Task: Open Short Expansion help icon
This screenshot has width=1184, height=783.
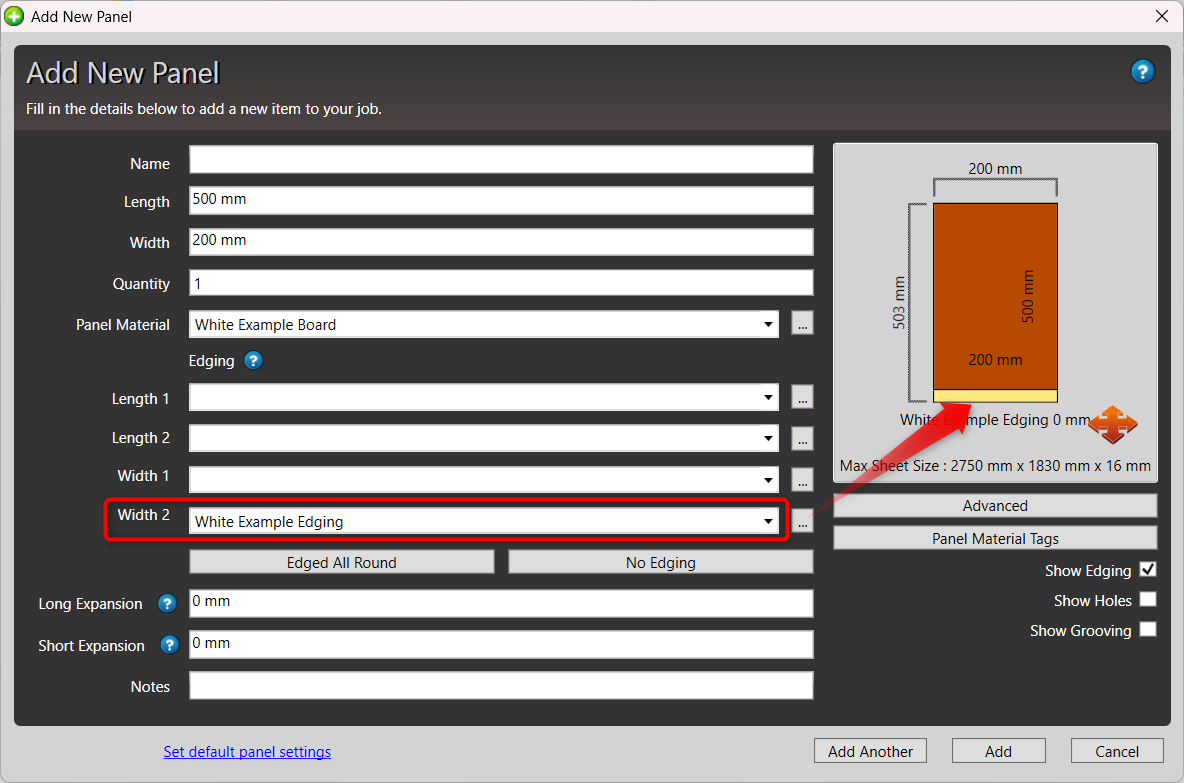Action: point(169,645)
